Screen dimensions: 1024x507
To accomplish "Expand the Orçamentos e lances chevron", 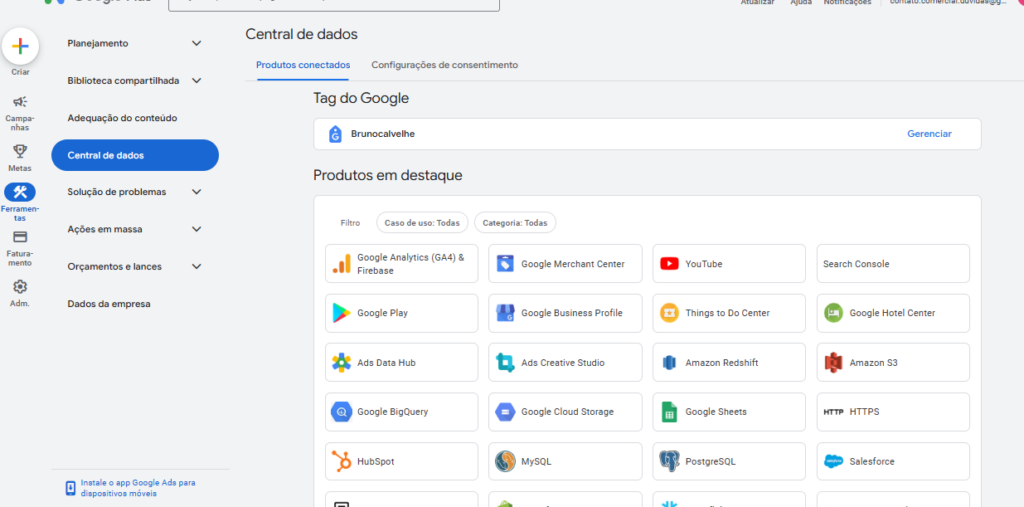I will 197,267.
